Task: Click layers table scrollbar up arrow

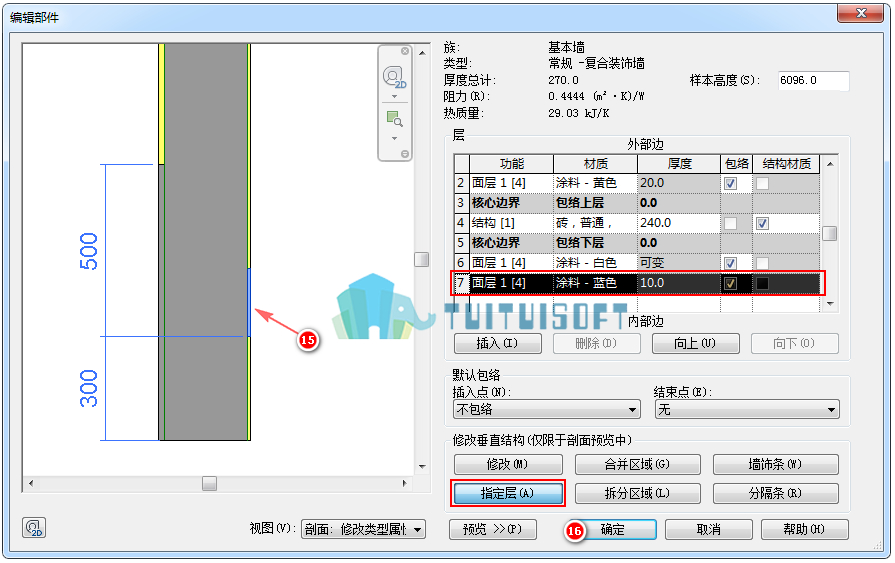Action: click(x=830, y=164)
